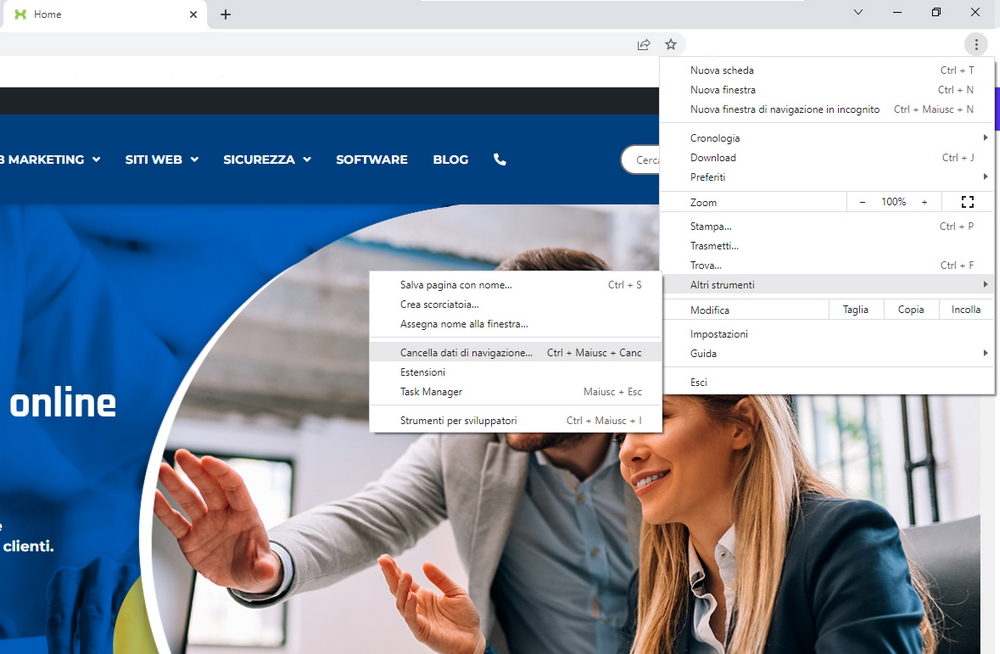
Task: Open Impostazioni from the menu
Action: [x=827, y=334]
